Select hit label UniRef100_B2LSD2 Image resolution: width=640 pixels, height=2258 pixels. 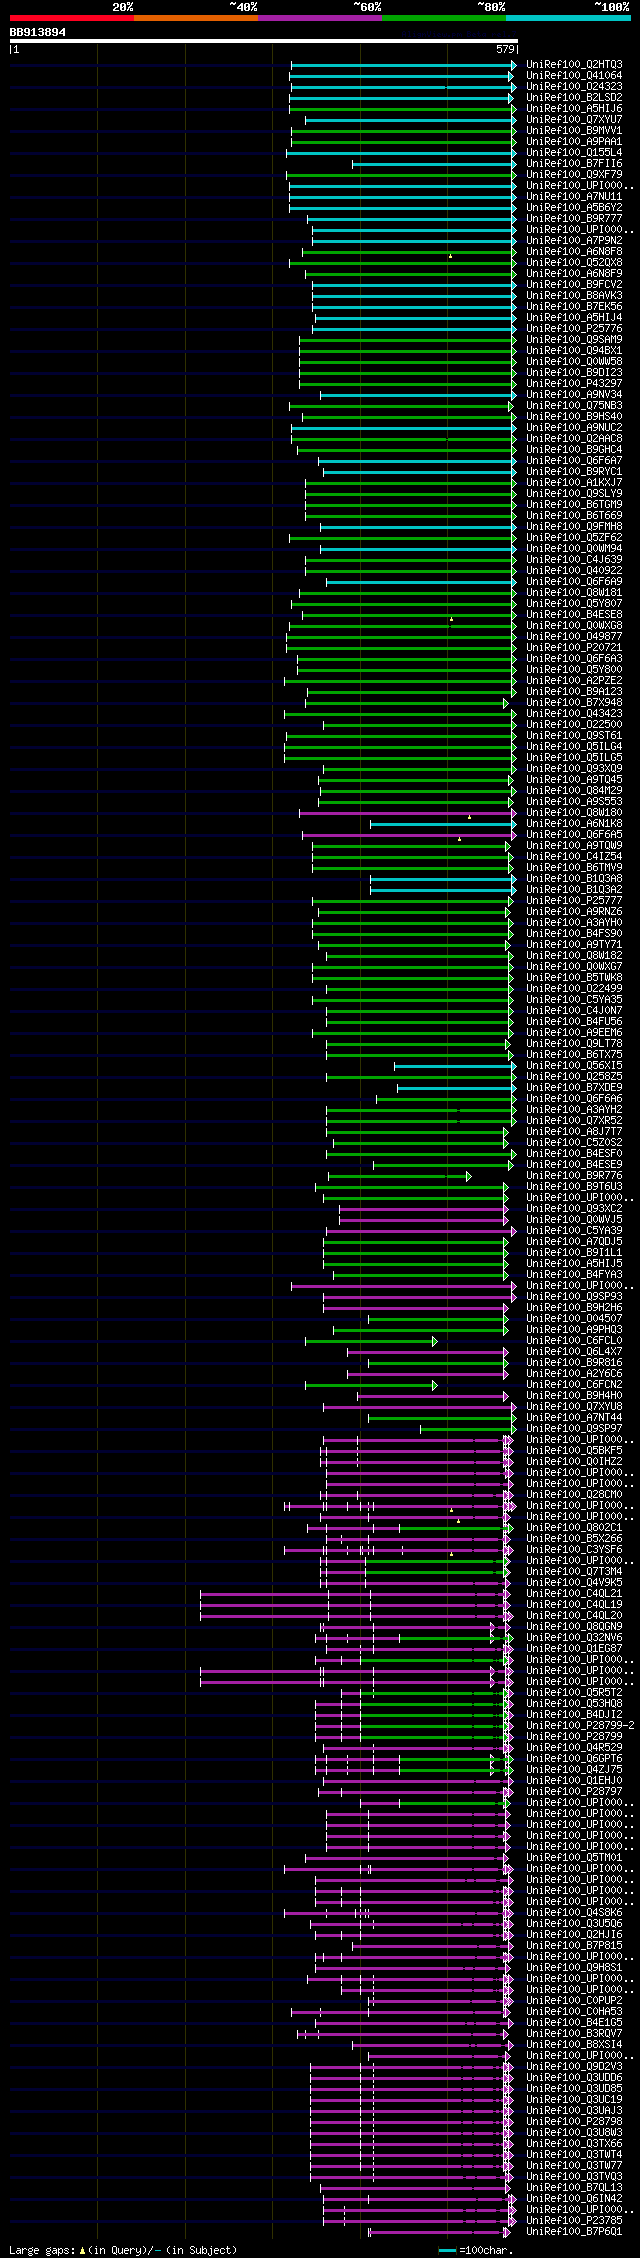[x=574, y=97]
